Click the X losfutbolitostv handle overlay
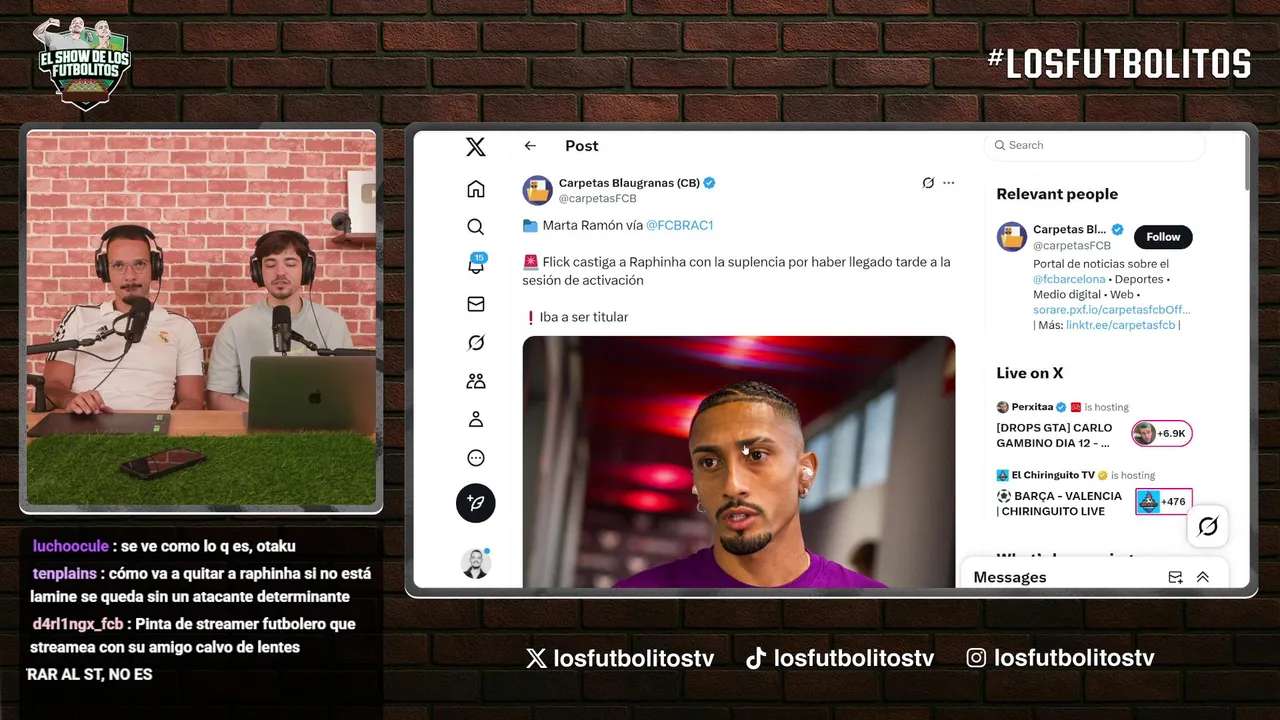Screen dimensions: 1280x720 pyautogui.click(x=620, y=658)
